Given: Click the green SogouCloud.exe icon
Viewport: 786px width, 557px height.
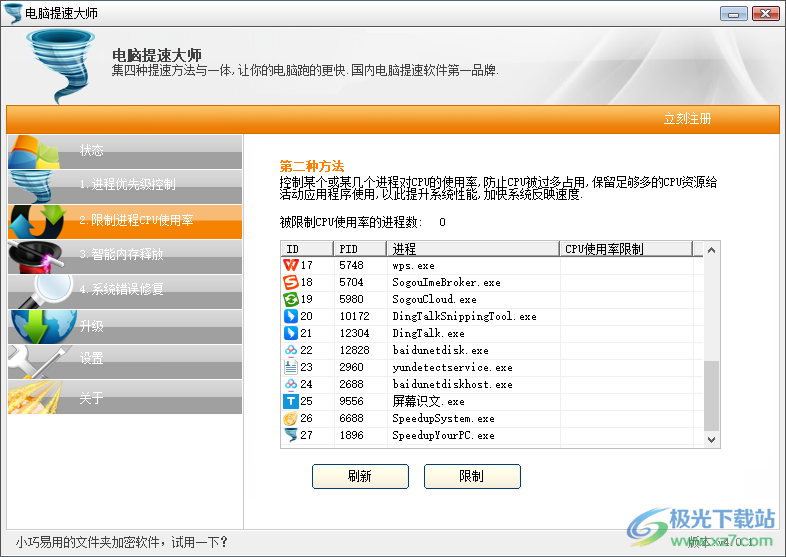Looking at the screenshot, I should coord(291,299).
